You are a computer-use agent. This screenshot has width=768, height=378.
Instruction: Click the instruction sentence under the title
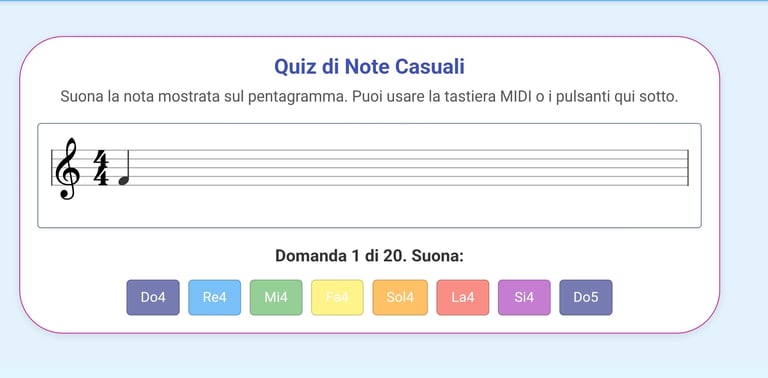click(x=369, y=96)
